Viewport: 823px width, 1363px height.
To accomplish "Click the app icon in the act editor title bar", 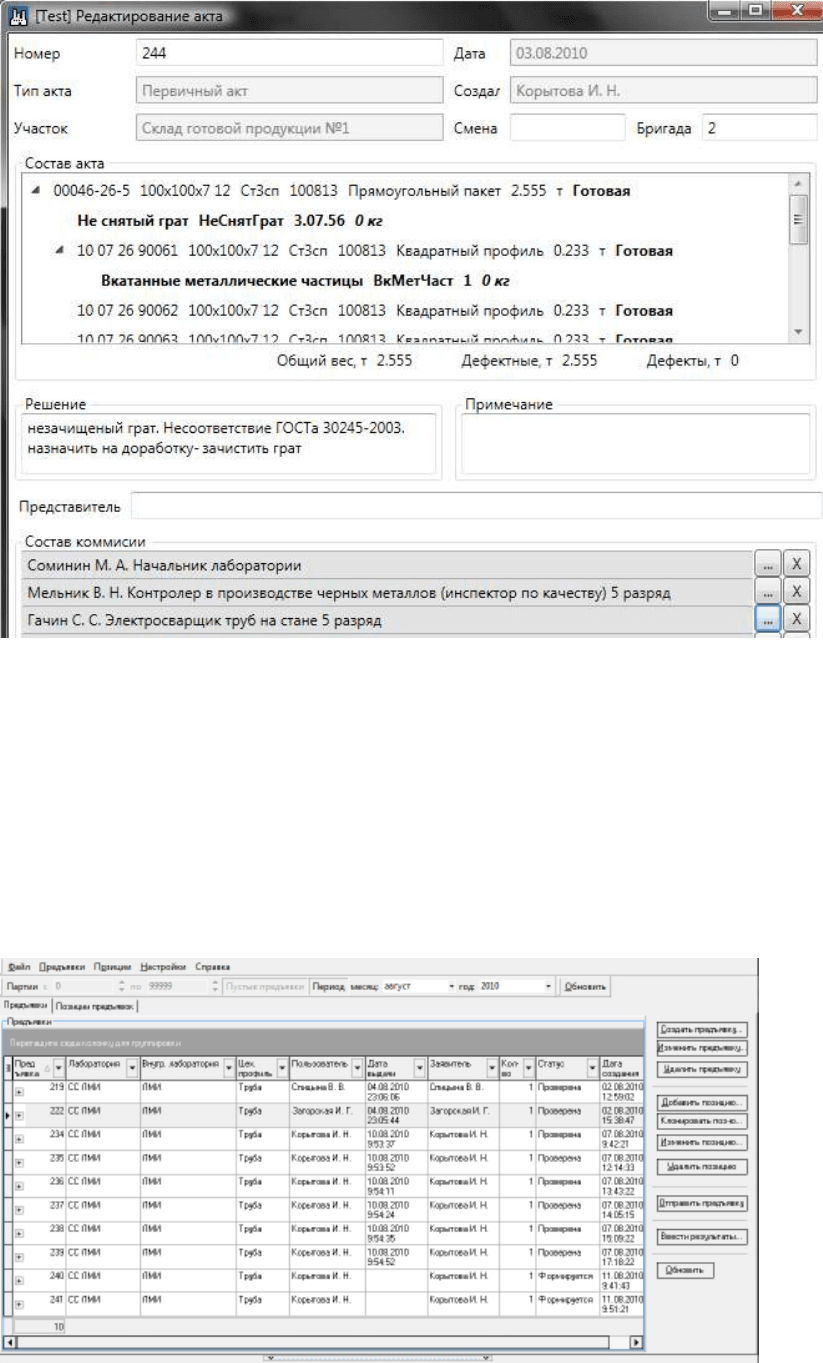I will tap(17, 17).
